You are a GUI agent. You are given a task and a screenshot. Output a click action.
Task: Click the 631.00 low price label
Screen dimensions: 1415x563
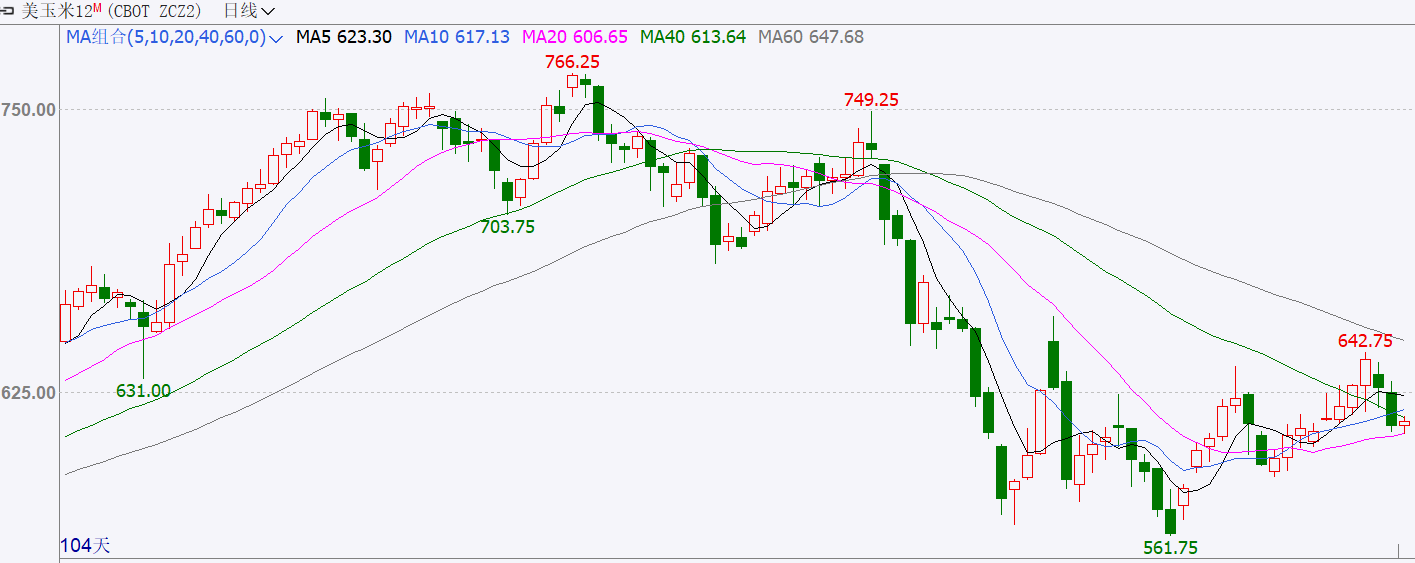[x=143, y=391]
